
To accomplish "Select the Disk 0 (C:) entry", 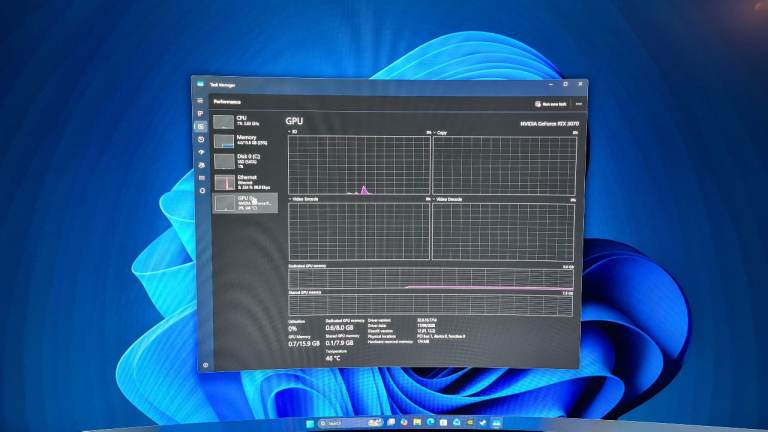I will (244, 161).
